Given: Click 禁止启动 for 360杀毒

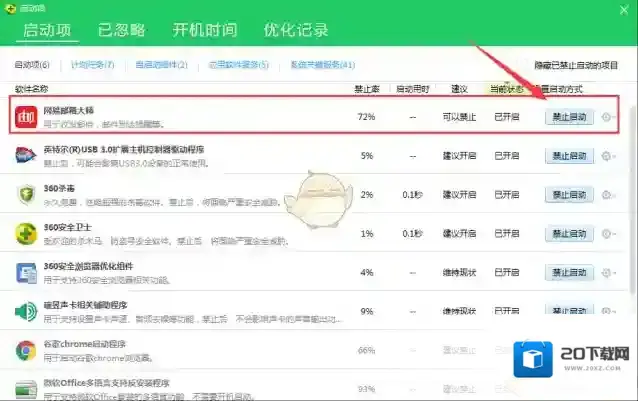Looking at the screenshot, I should coord(569,195).
